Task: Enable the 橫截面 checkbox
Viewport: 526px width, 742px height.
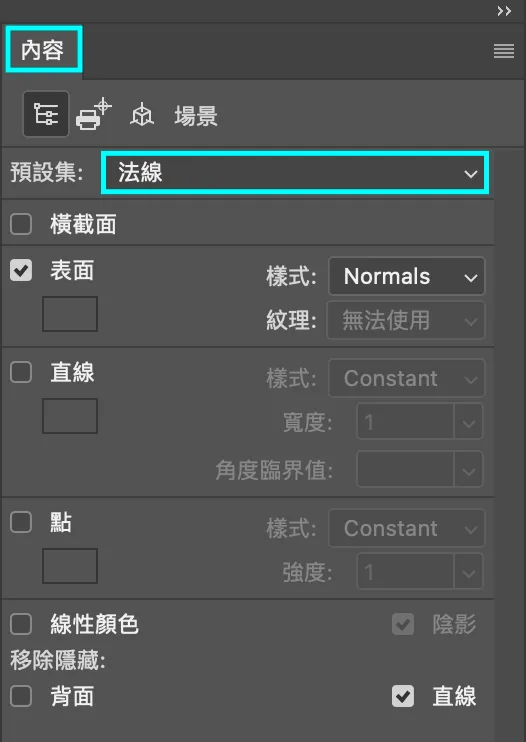Action: (x=21, y=224)
